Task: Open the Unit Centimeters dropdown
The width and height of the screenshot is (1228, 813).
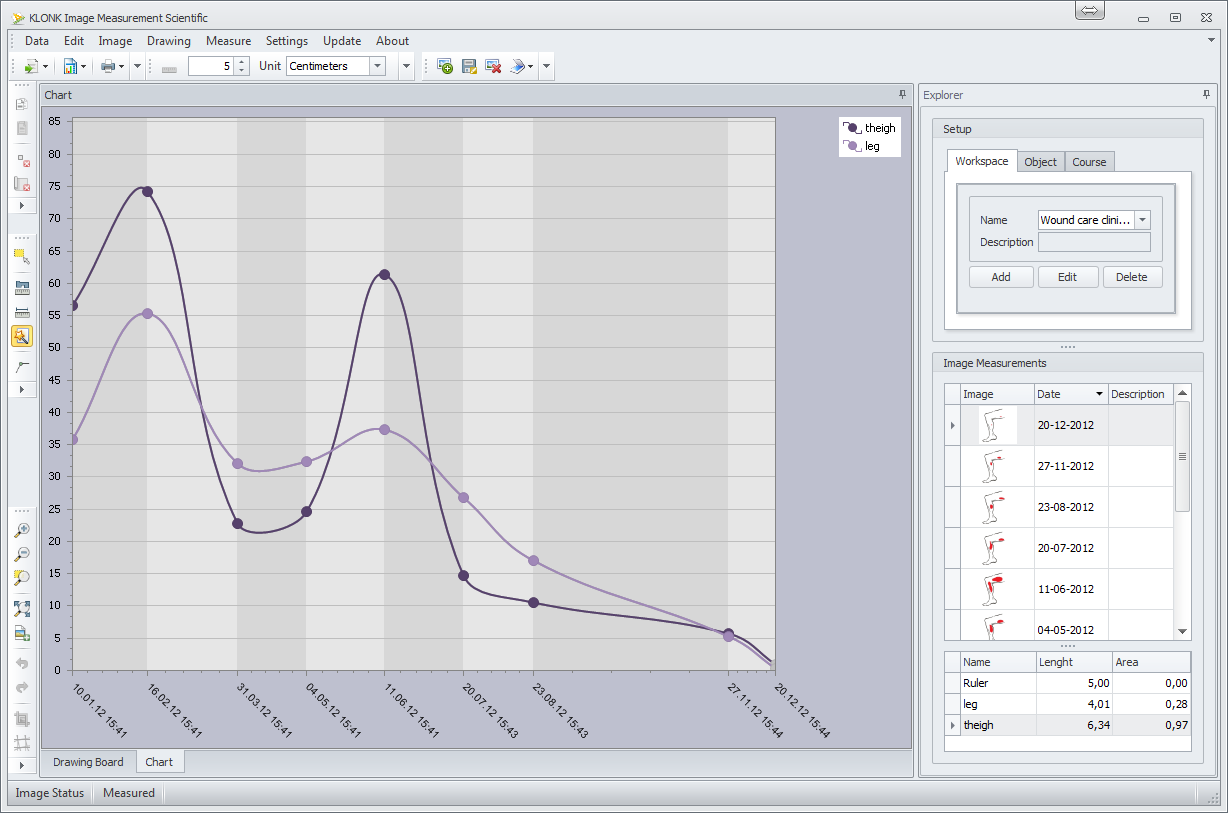Action: (x=377, y=66)
